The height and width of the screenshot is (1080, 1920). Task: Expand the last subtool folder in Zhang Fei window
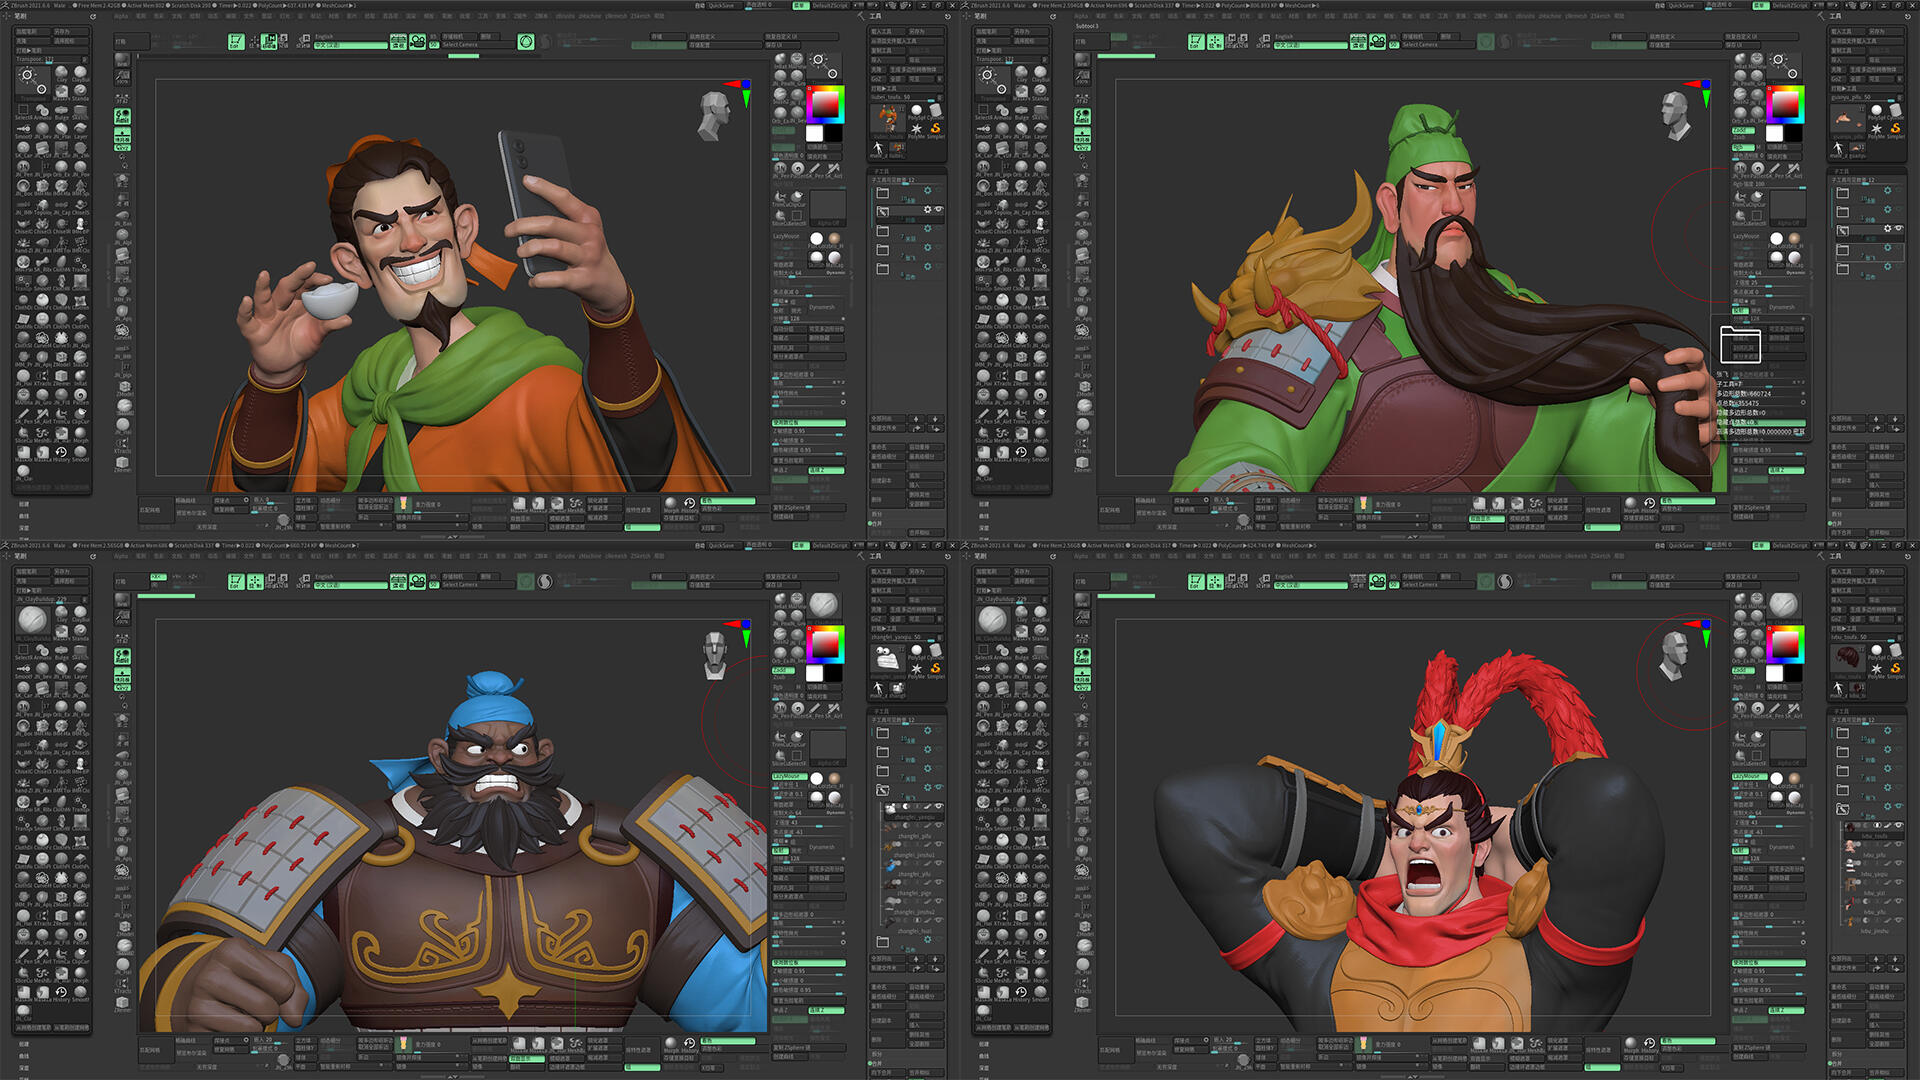[882, 942]
